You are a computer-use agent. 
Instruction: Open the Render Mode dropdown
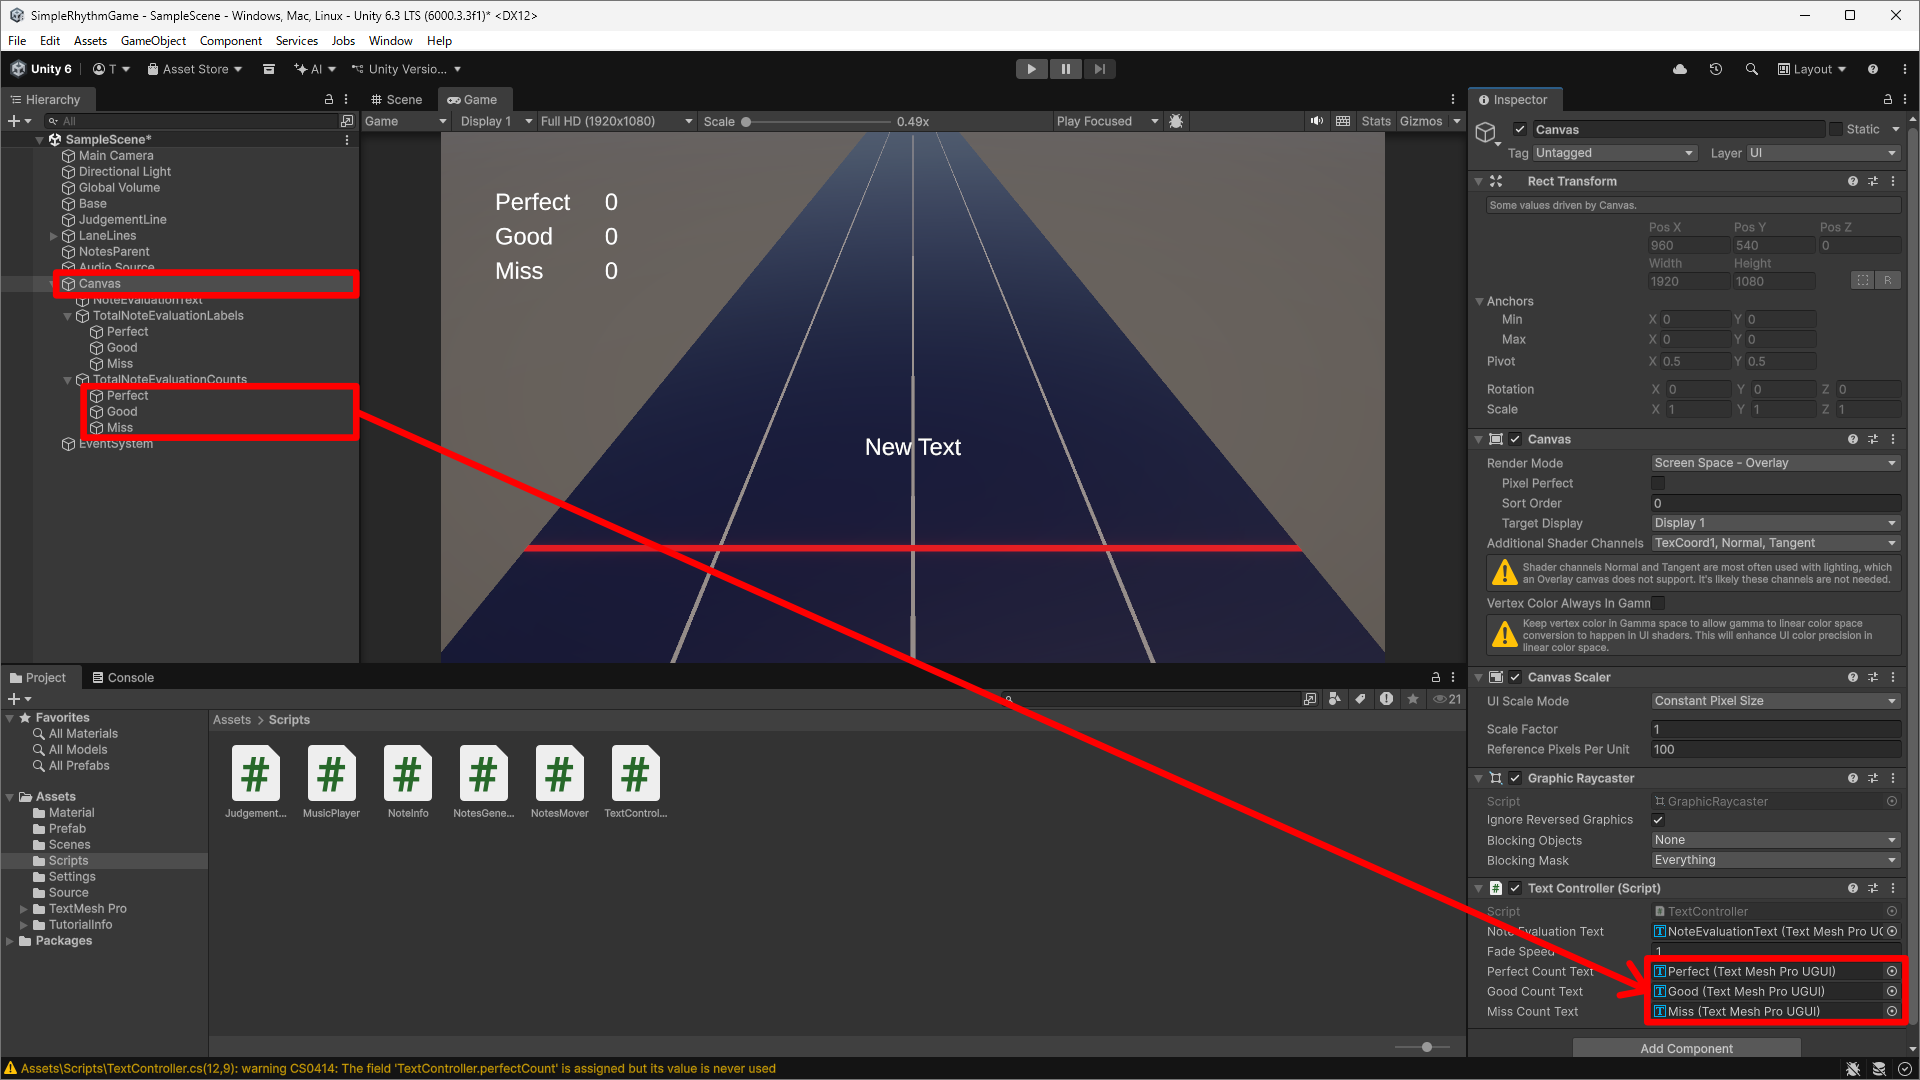pyautogui.click(x=1774, y=463)
